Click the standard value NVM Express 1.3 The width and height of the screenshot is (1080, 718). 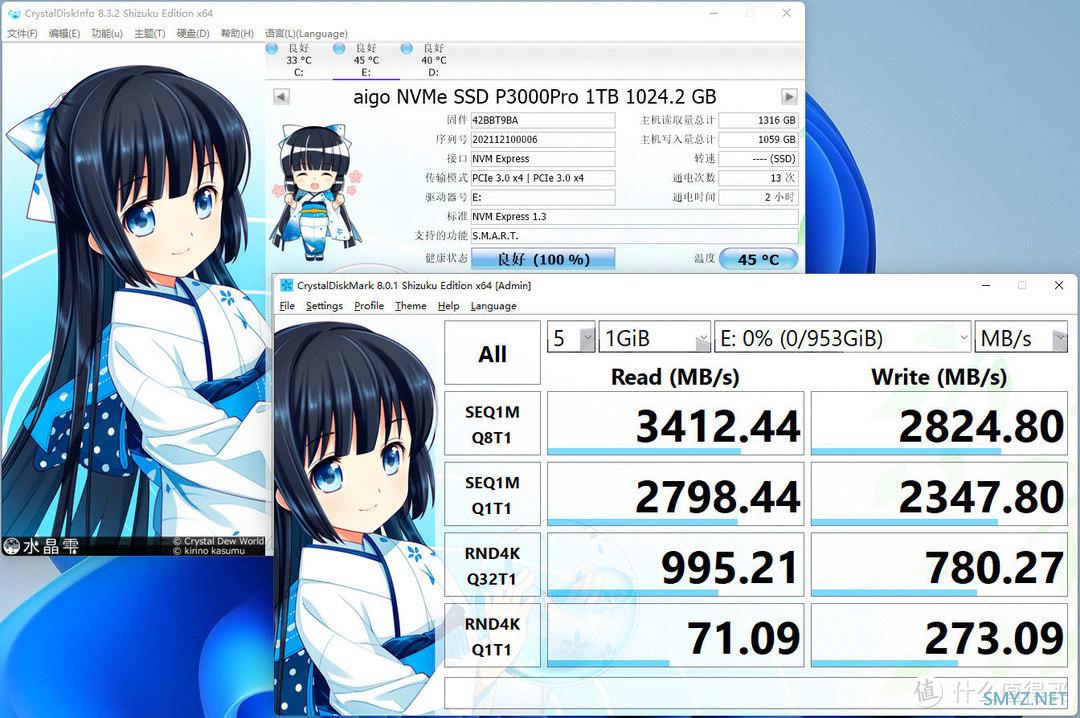pyautogui.click(x=634, y=216)
